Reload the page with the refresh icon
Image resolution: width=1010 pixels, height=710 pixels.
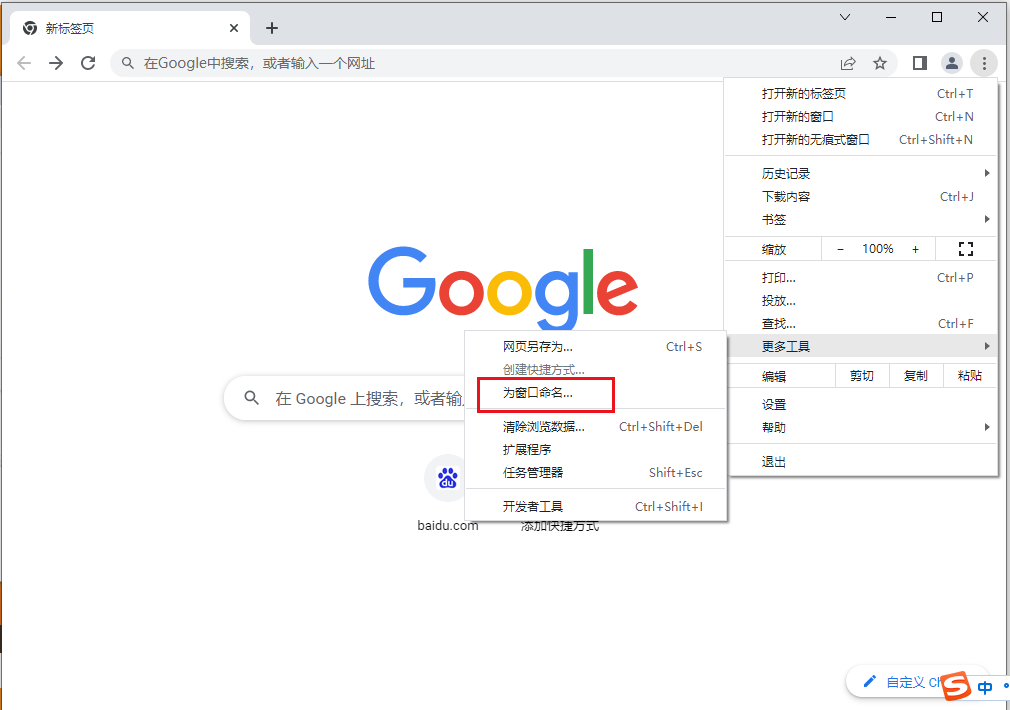(88, 63)
